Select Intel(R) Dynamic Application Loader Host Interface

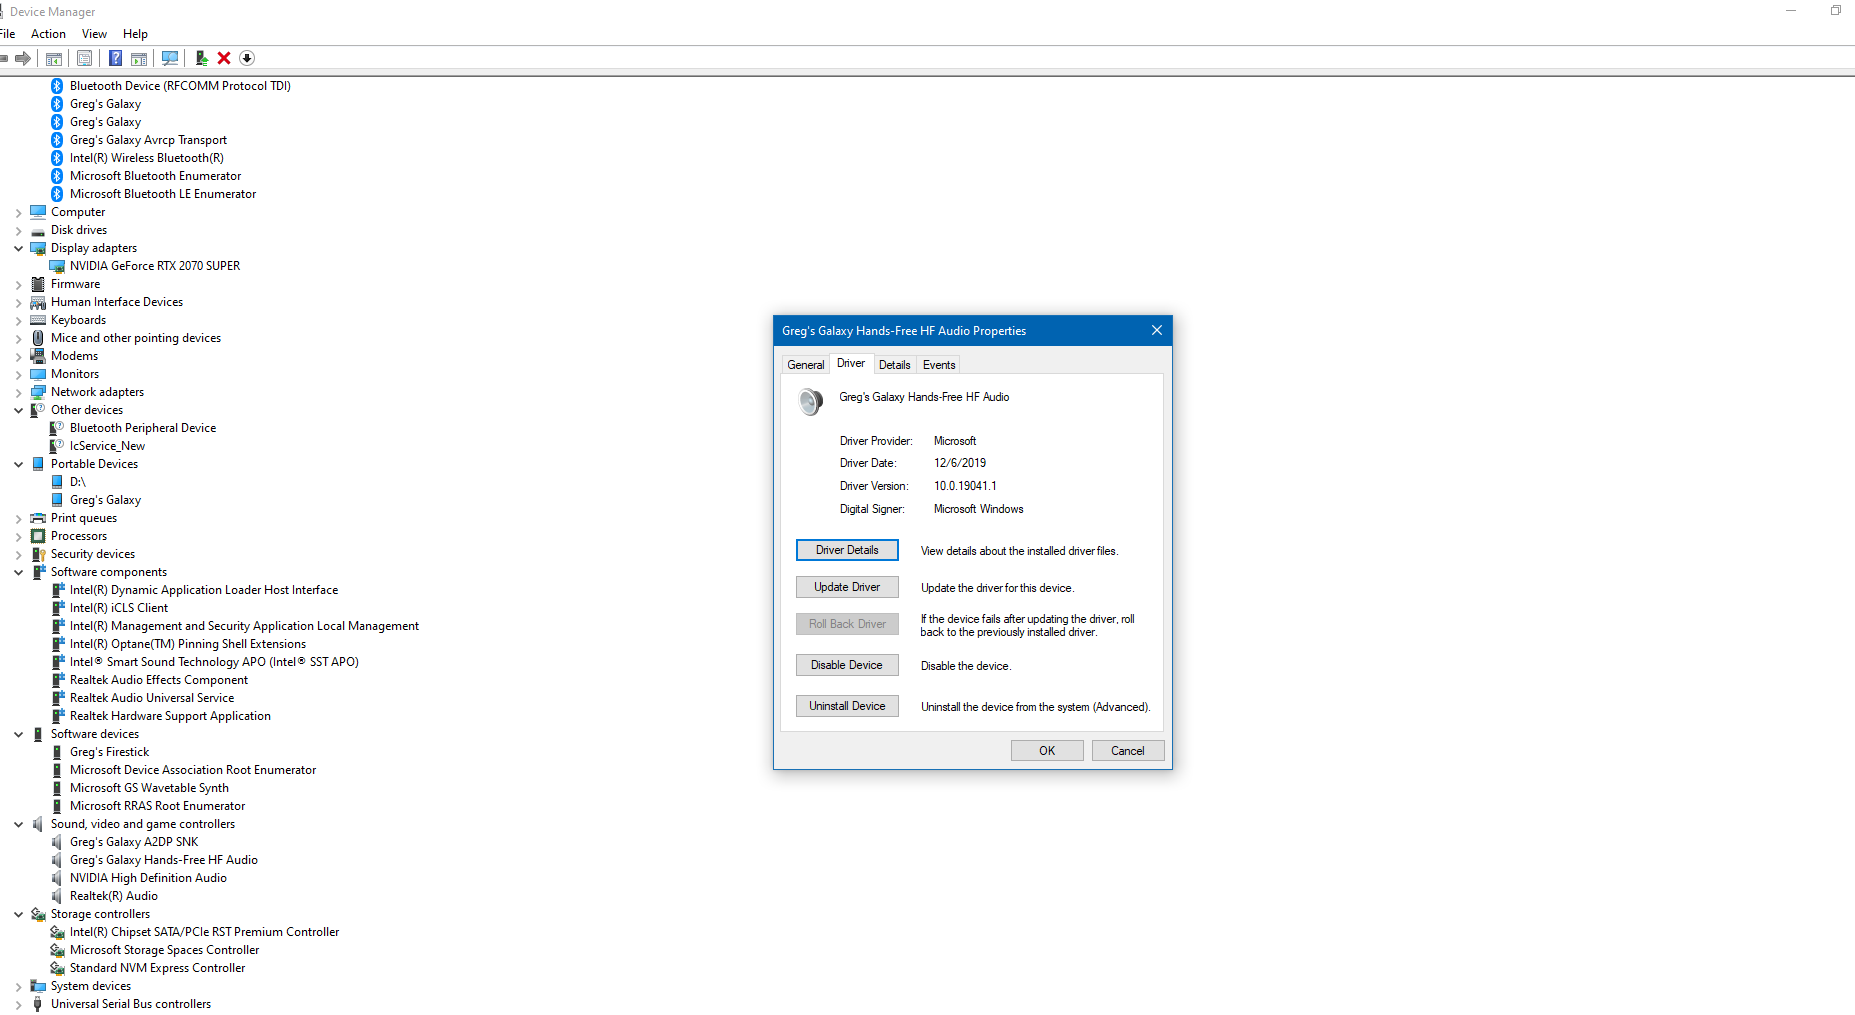point(204,590)
